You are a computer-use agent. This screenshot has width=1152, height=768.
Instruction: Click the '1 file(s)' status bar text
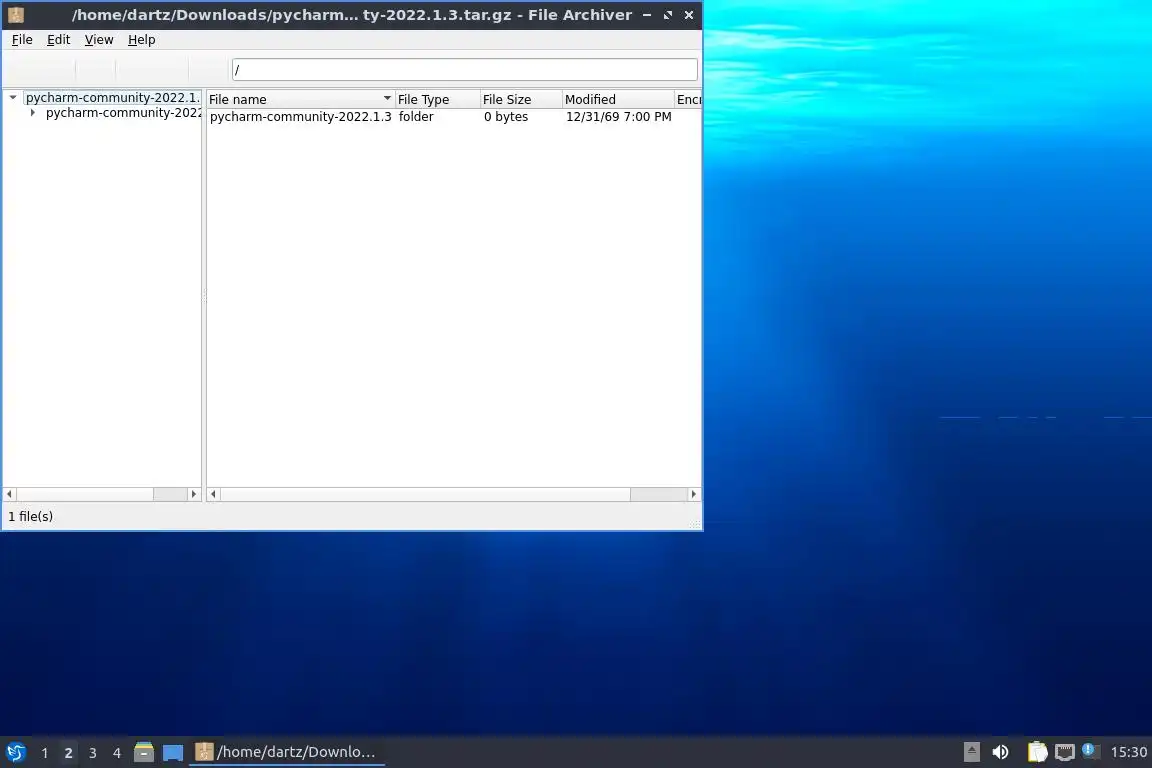30,517
